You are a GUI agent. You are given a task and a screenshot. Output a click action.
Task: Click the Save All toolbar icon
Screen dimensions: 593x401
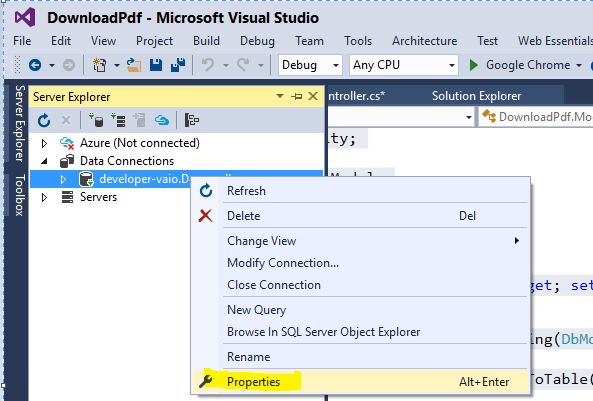(x=178, y=65)
